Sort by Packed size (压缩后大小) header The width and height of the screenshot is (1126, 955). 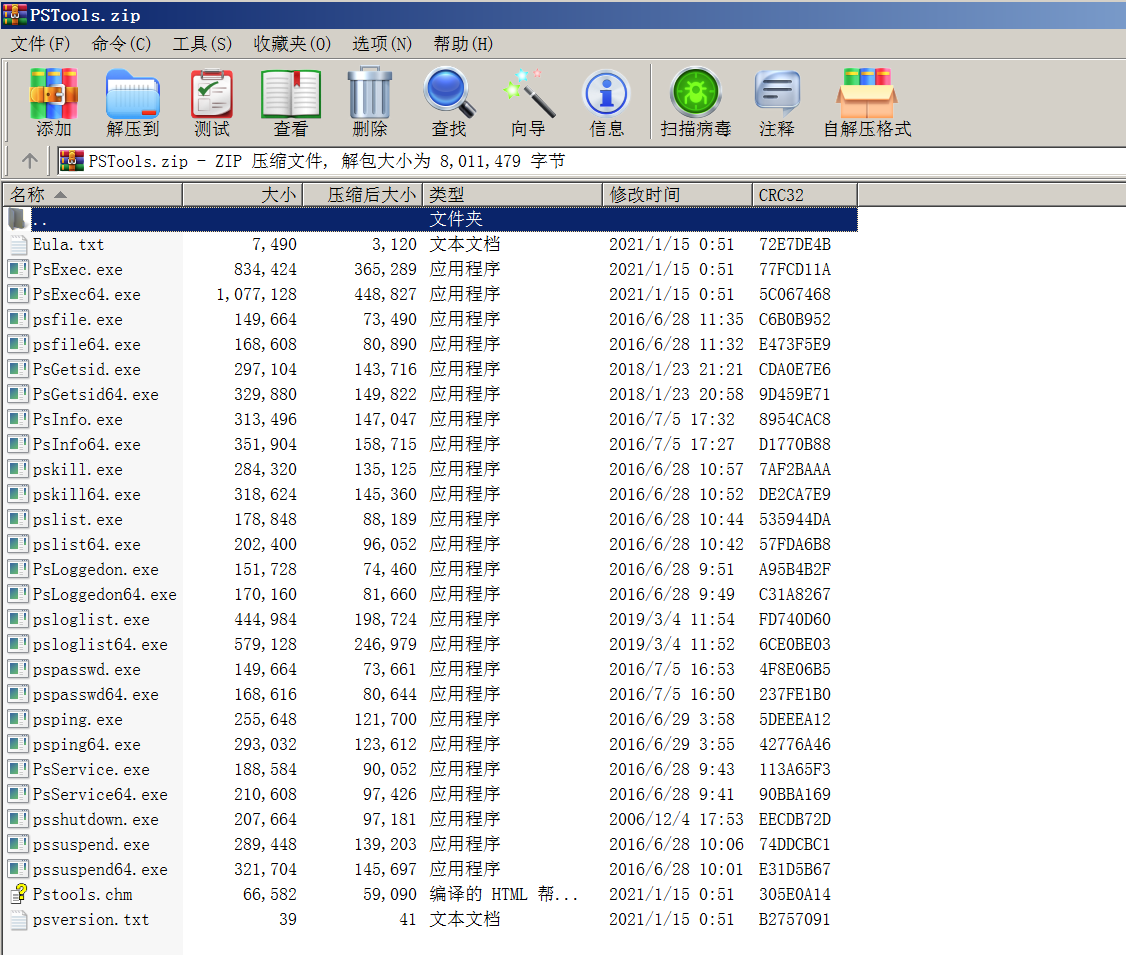[363, 195]
